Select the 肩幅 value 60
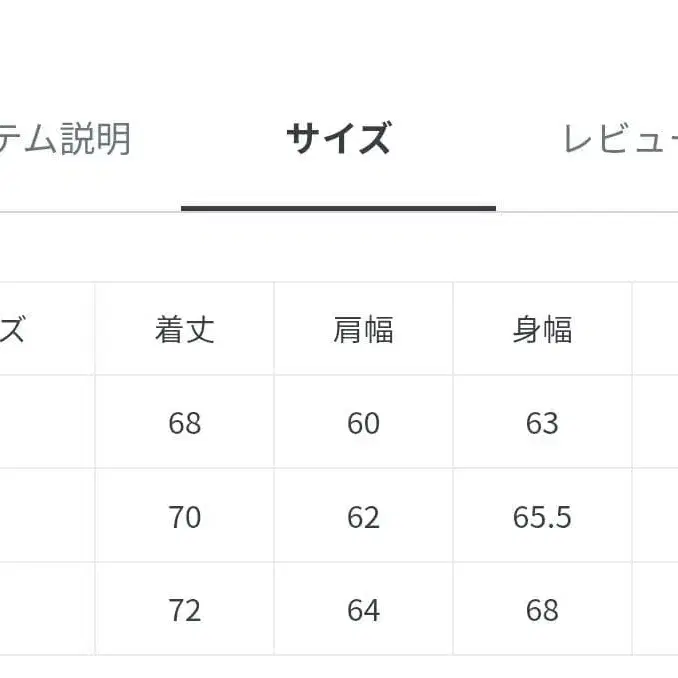 363,423
